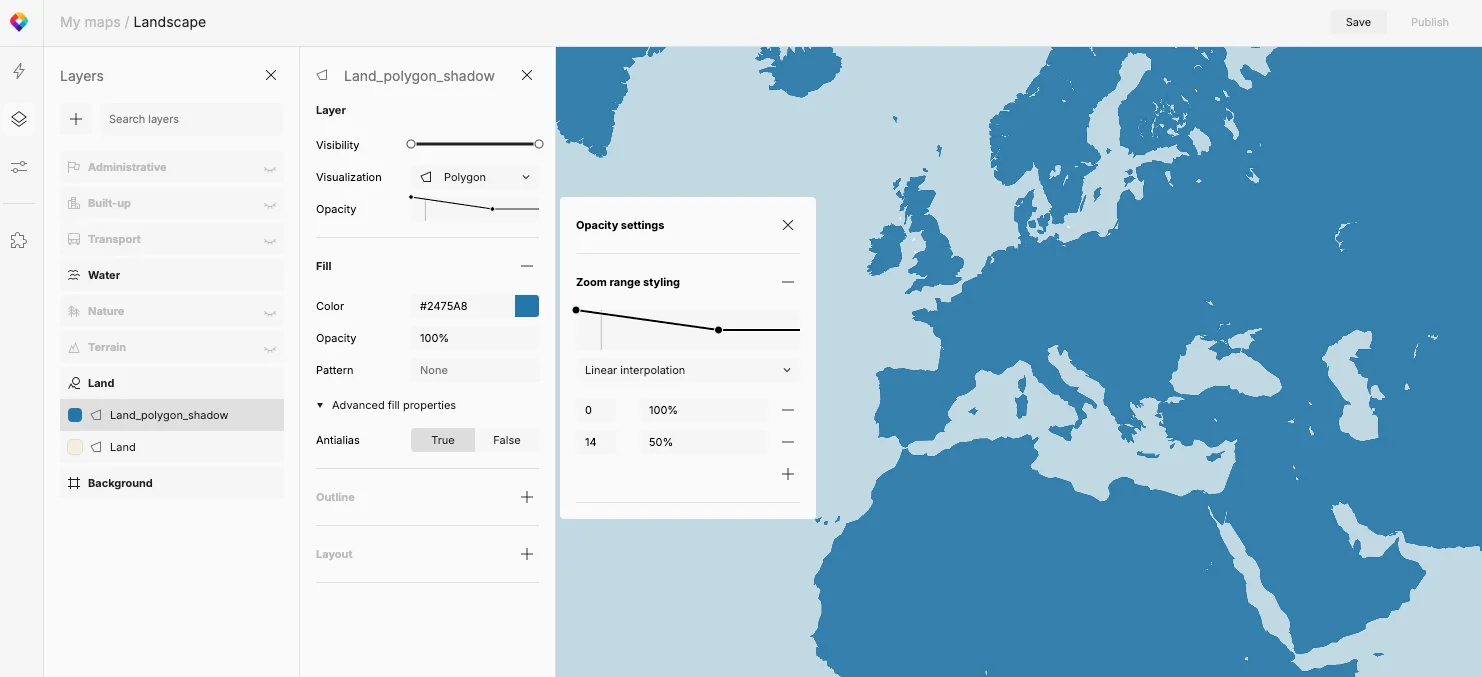Click the Search layers field
The width and height of the screenshot is (1482, 677).
coord(192,119)
